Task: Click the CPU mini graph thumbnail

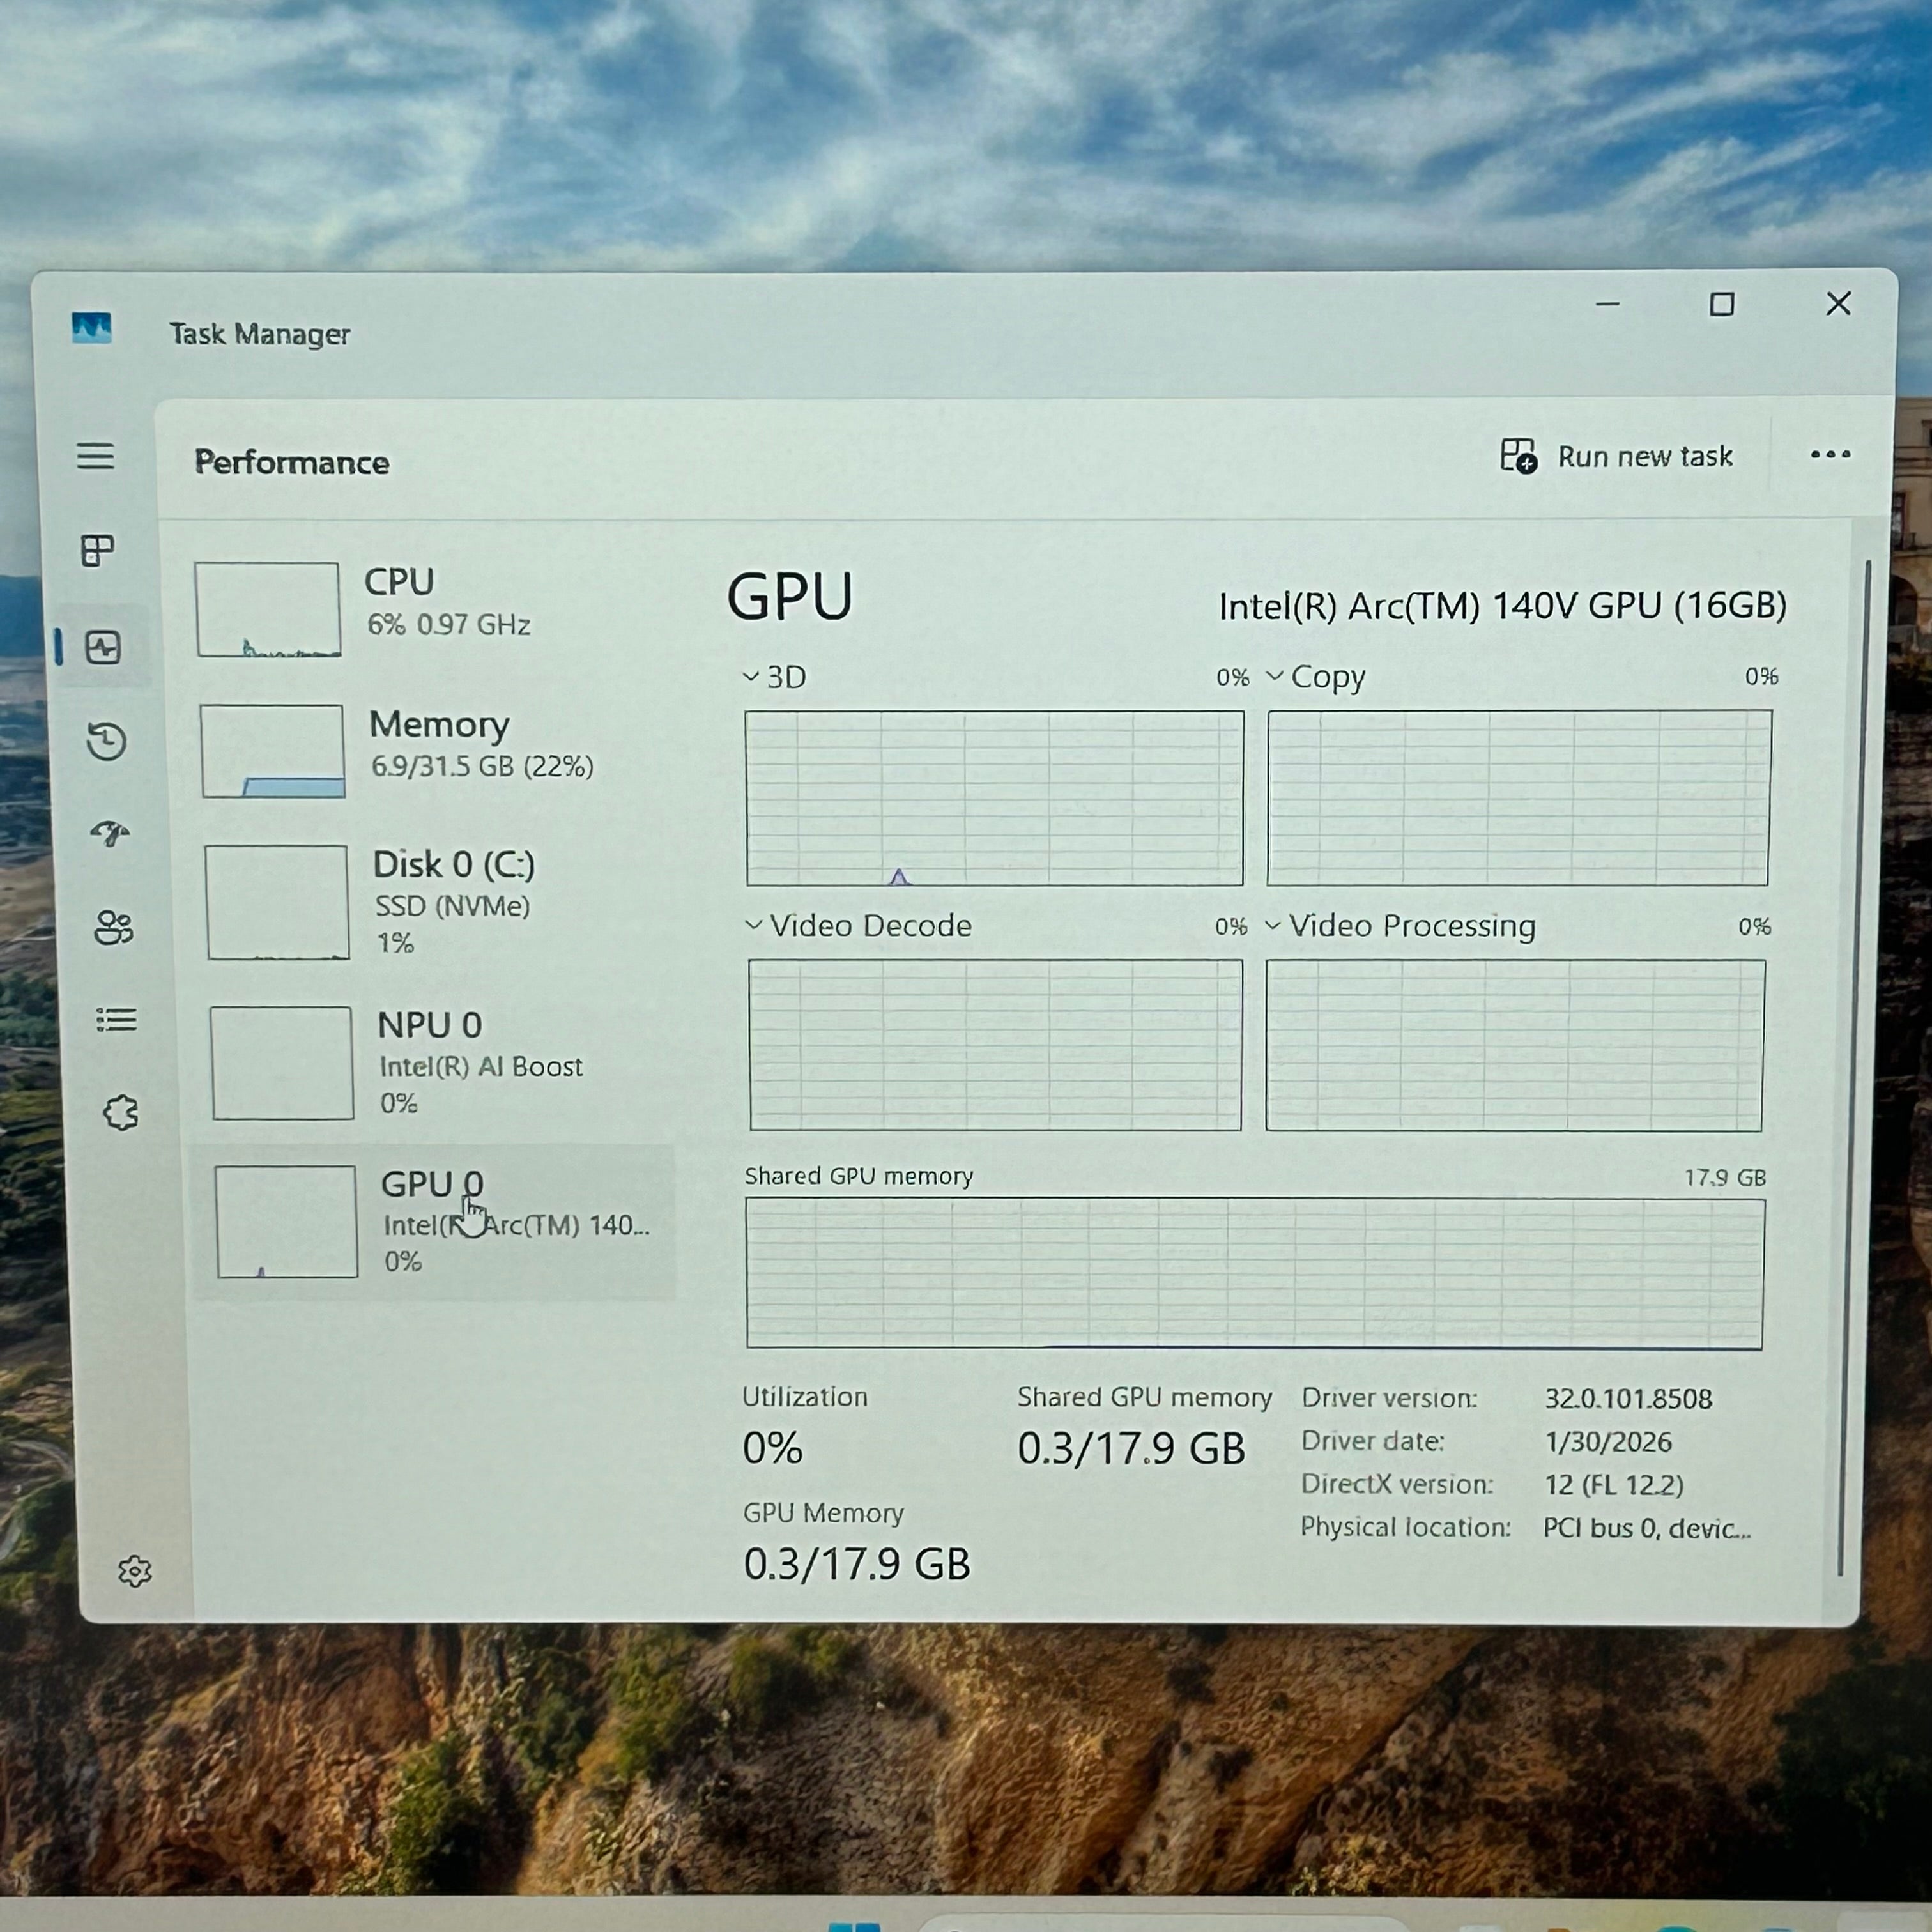Action: (268, 609)
